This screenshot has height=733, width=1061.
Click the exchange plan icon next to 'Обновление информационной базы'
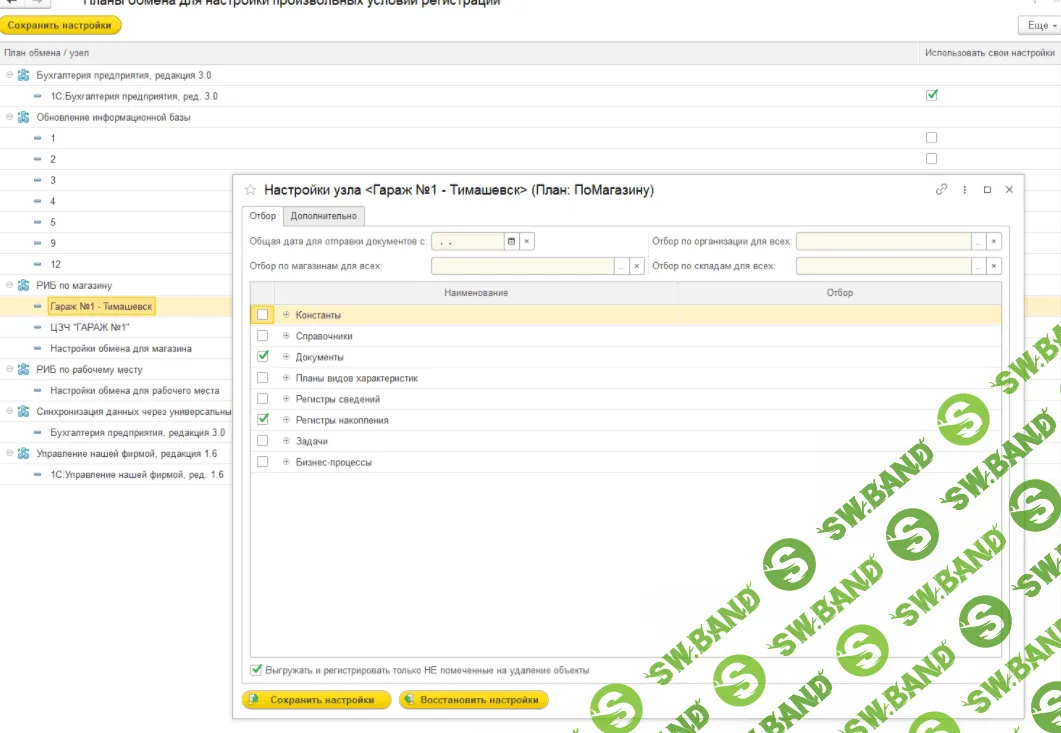pos(23,117)
